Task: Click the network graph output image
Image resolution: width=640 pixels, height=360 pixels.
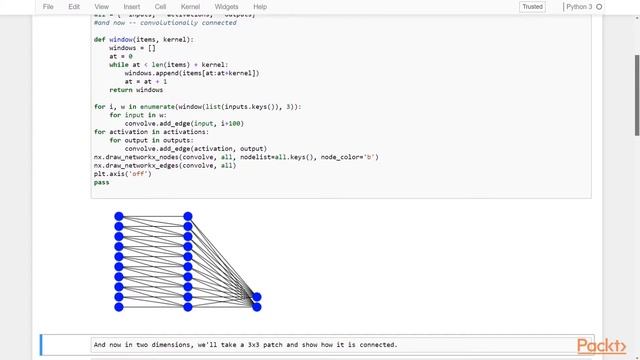Action: point(188,261)
